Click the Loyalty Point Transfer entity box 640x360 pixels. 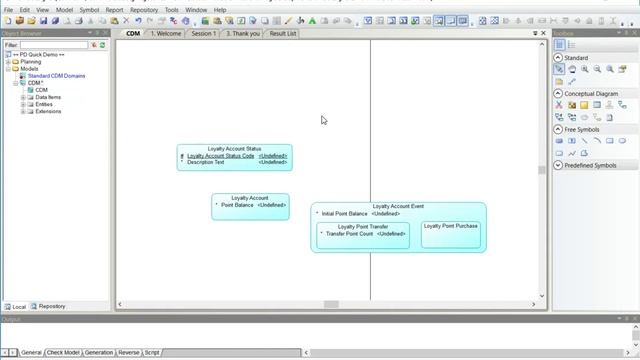[363, 235]
